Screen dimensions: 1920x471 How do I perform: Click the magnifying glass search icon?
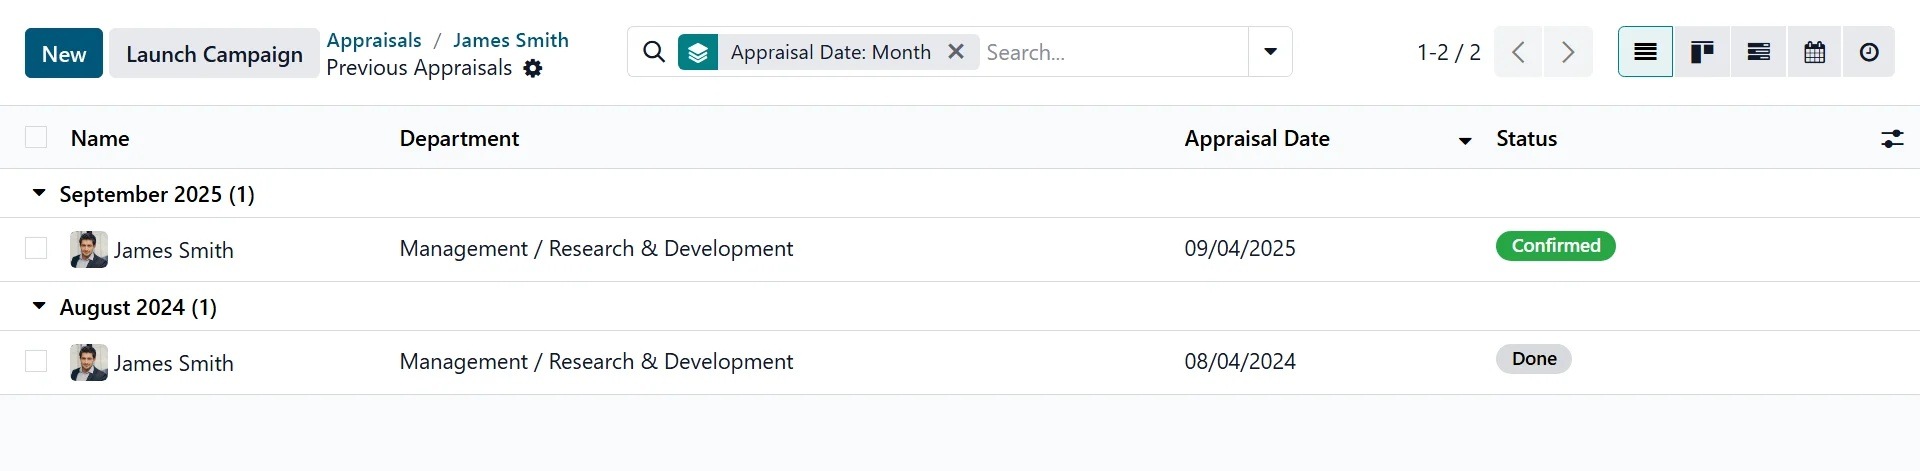(654, 52)
